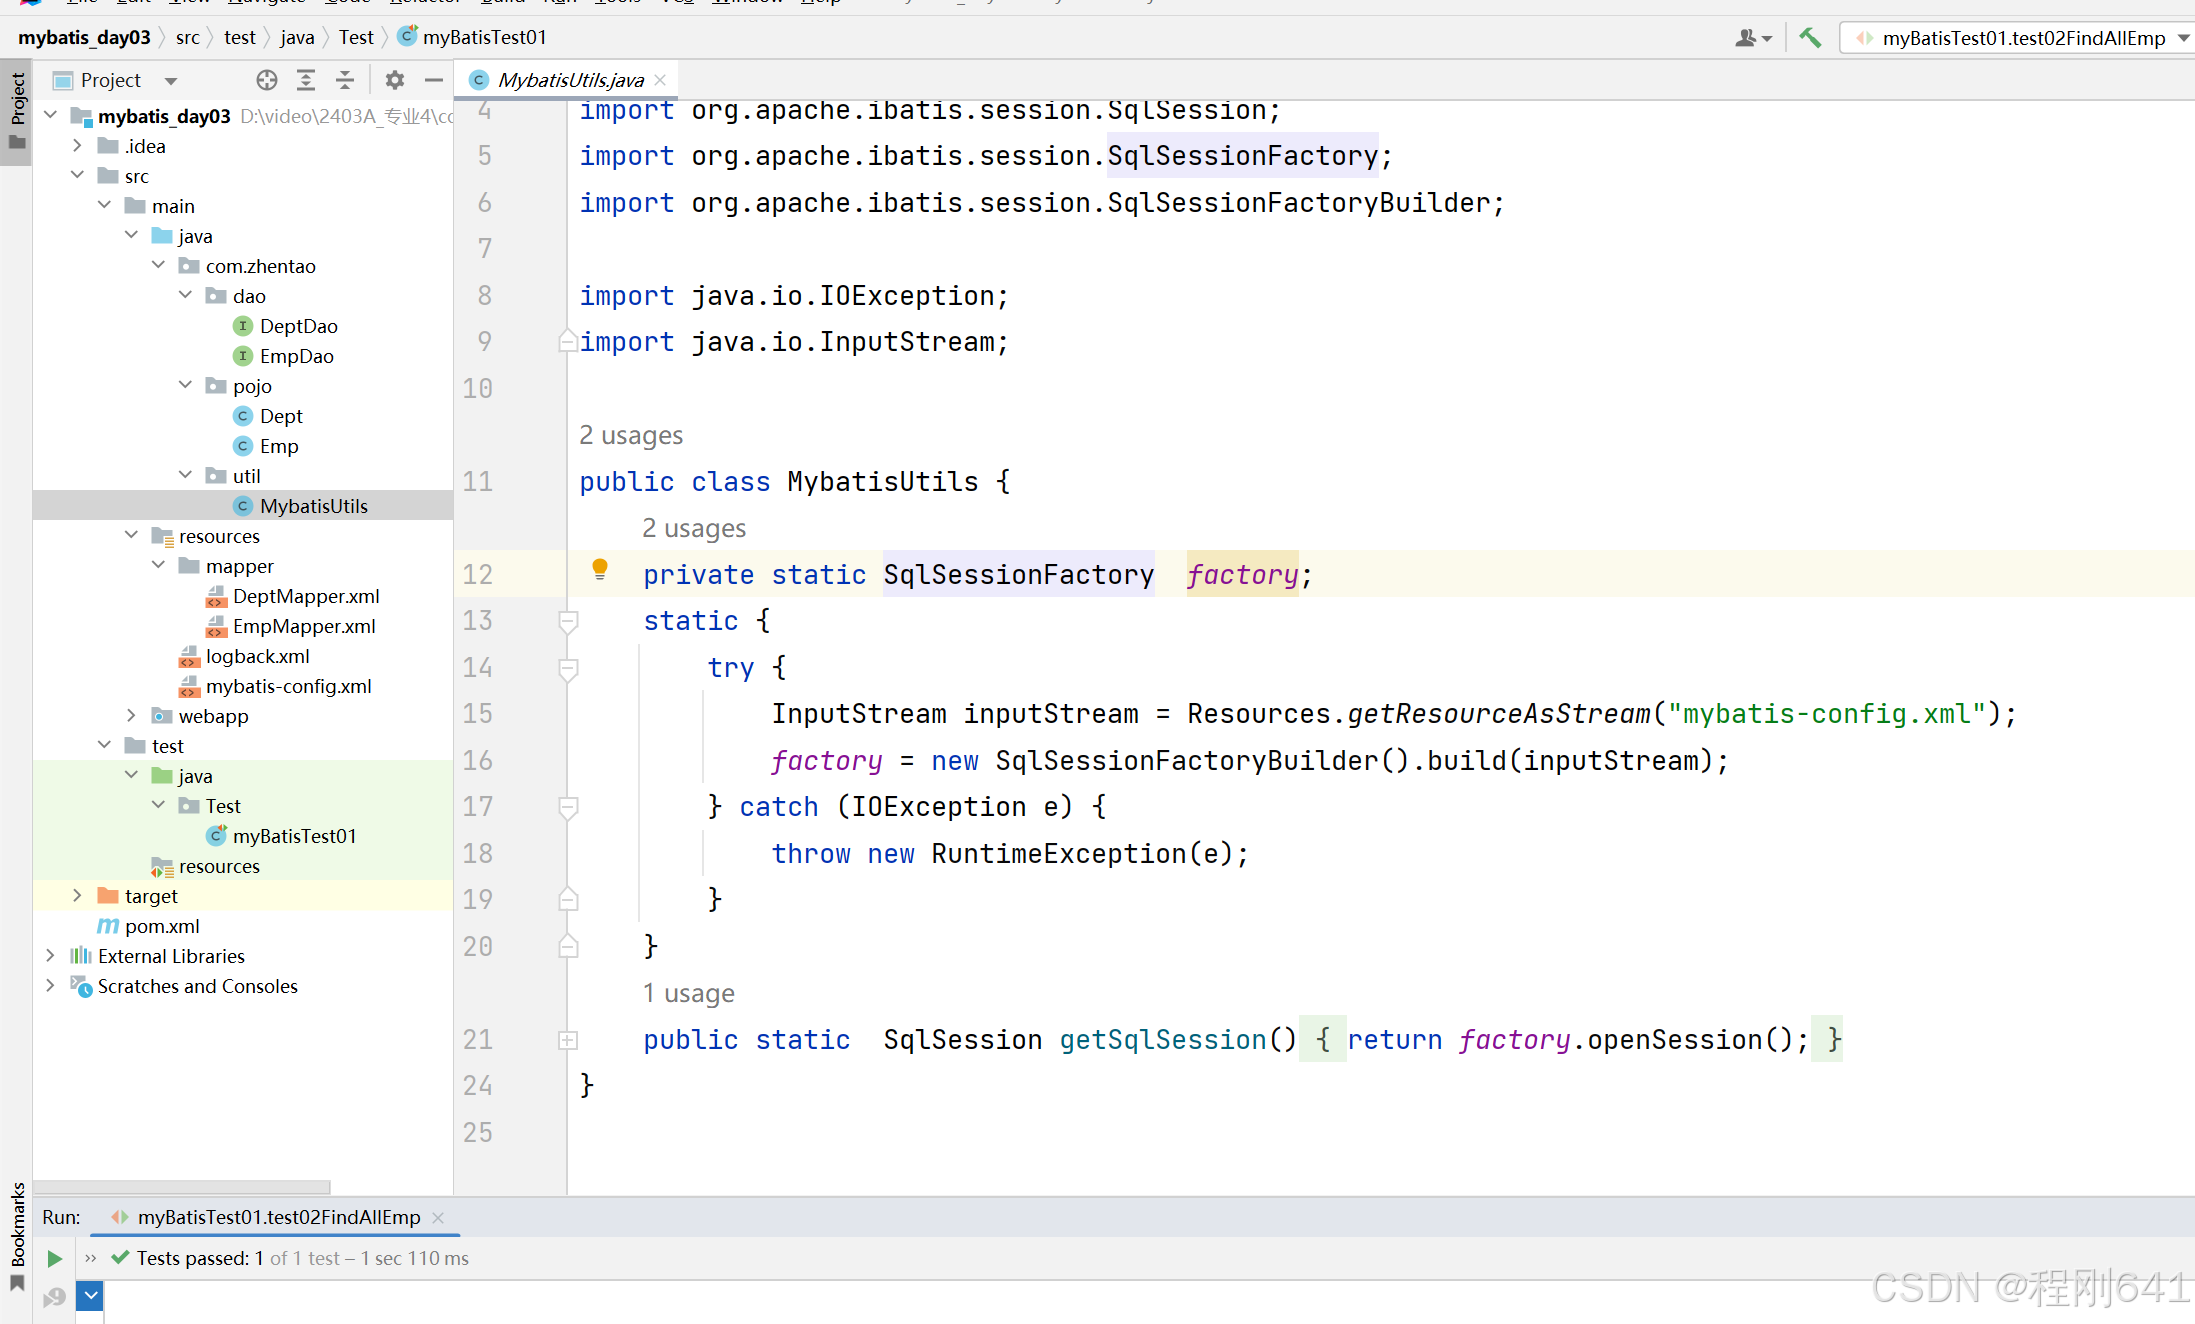
Task: Open the run configuration dropdown myBatisTest01.test02FindAllEmp
Action: click(2020, 38)
